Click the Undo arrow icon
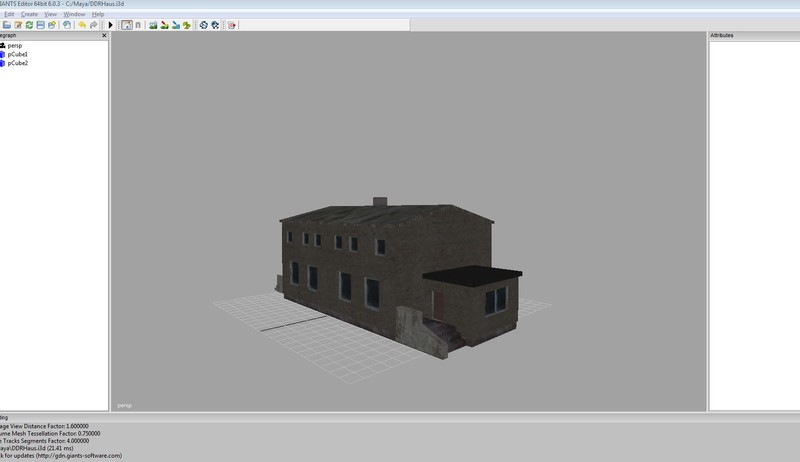This screenshot has width=800, height=462. point(82,25)
